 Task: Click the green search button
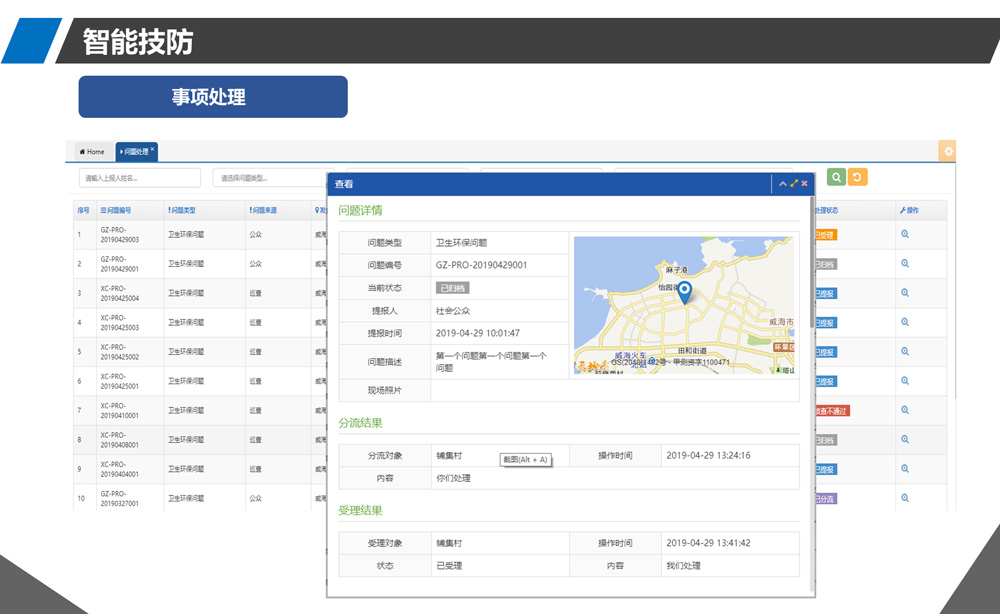point(836,177)
